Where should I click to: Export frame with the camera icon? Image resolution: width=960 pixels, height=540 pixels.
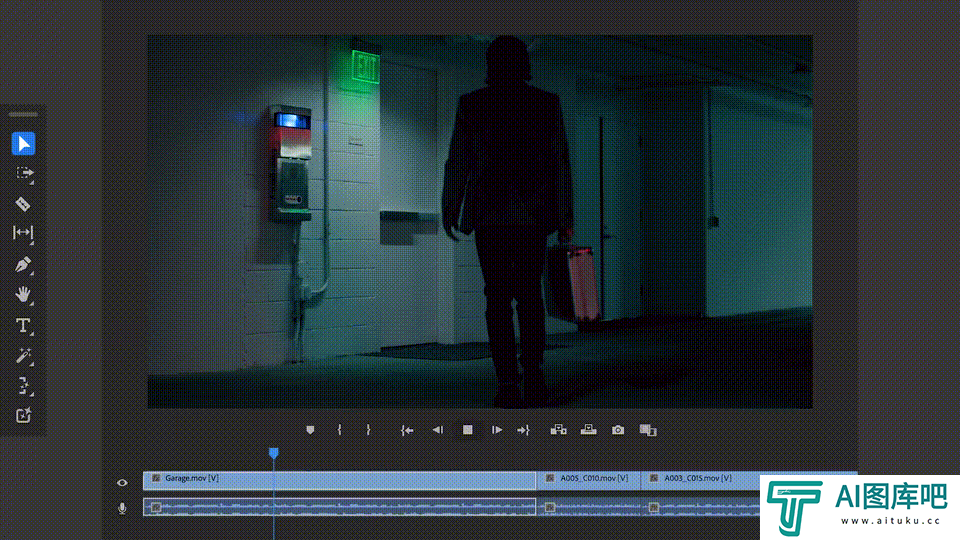[618, 430]
